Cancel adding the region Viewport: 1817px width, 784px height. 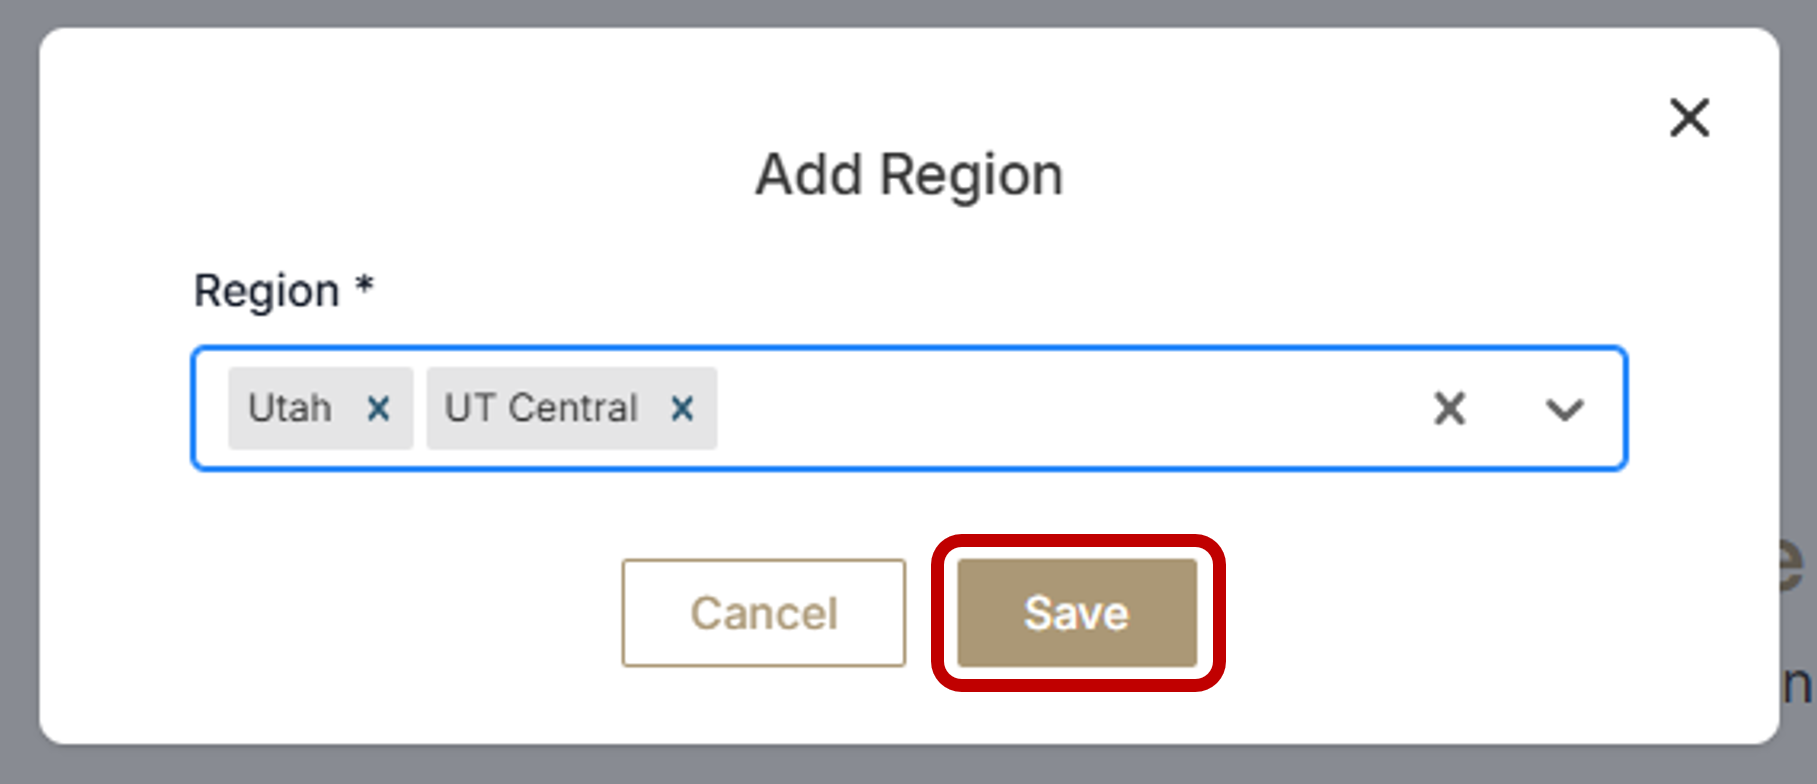(763, 613)
